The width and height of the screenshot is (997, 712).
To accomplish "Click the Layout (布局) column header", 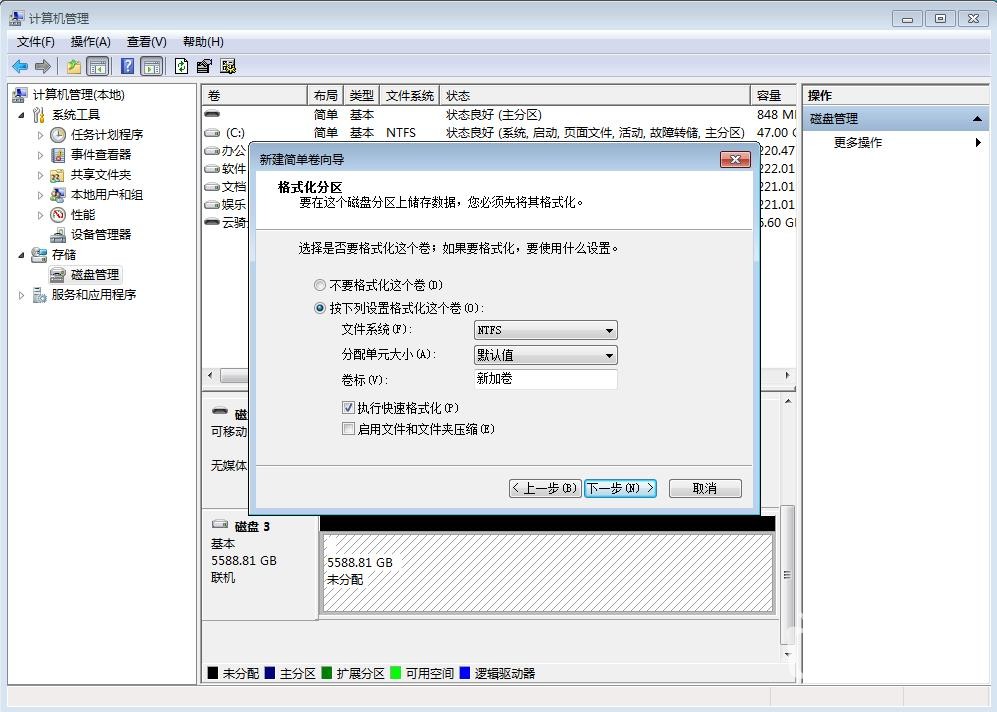I will 325,95.
